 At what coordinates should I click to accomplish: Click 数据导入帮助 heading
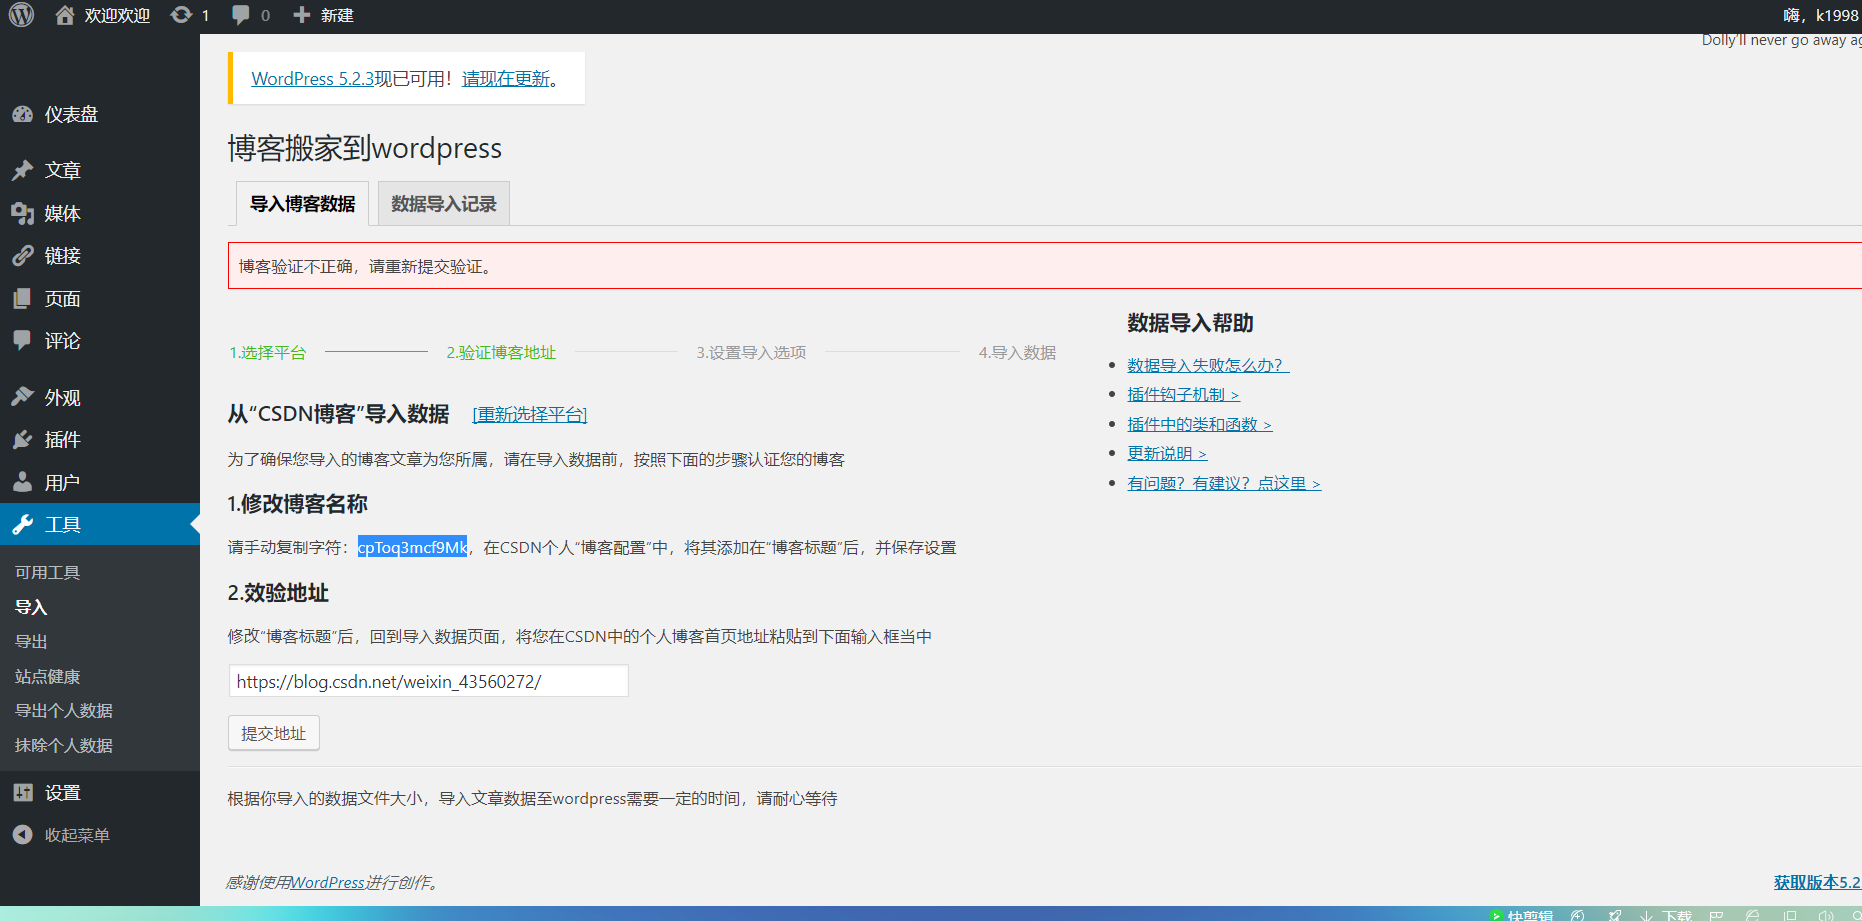point(1190,323)
